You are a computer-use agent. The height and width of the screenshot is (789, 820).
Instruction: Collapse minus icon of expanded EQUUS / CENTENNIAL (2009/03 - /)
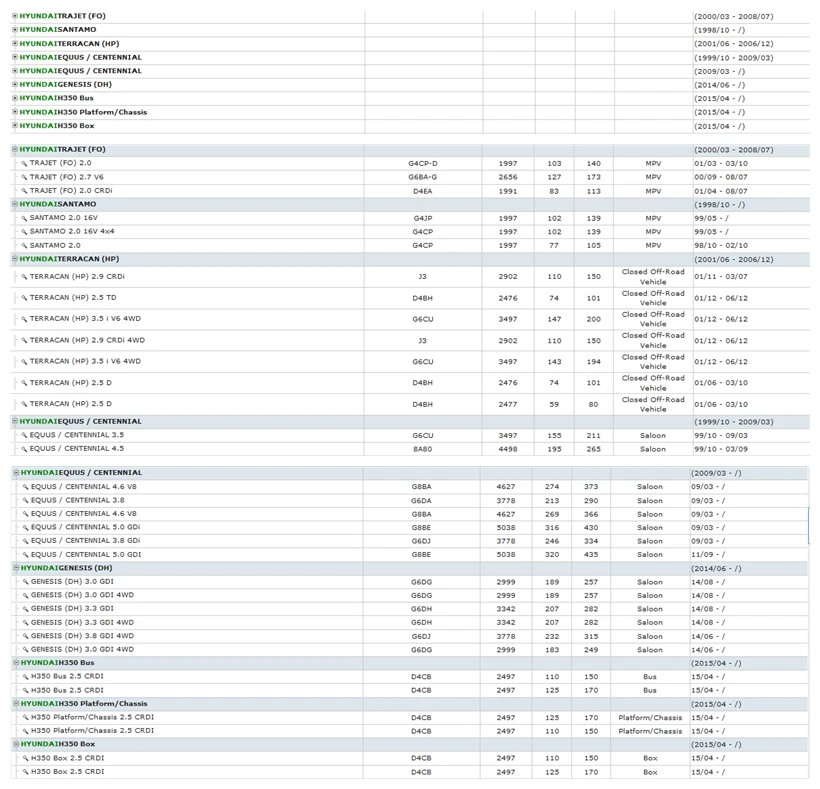(16, 473)
